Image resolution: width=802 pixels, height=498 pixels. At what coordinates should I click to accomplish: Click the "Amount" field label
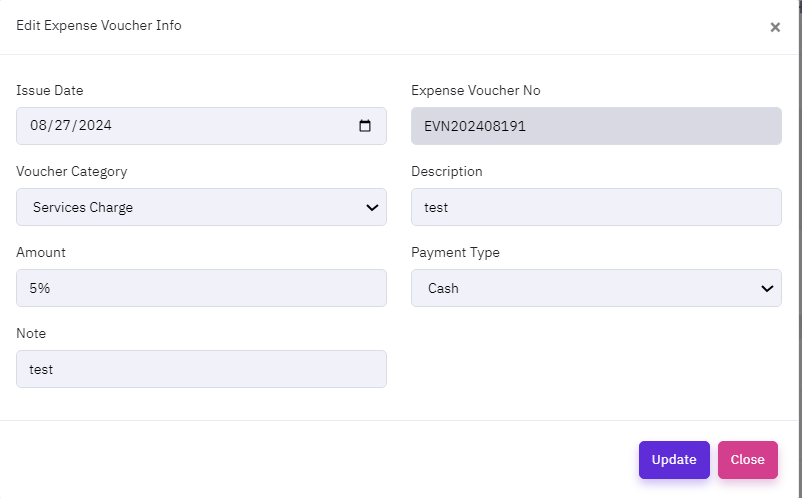click(41, 252)
